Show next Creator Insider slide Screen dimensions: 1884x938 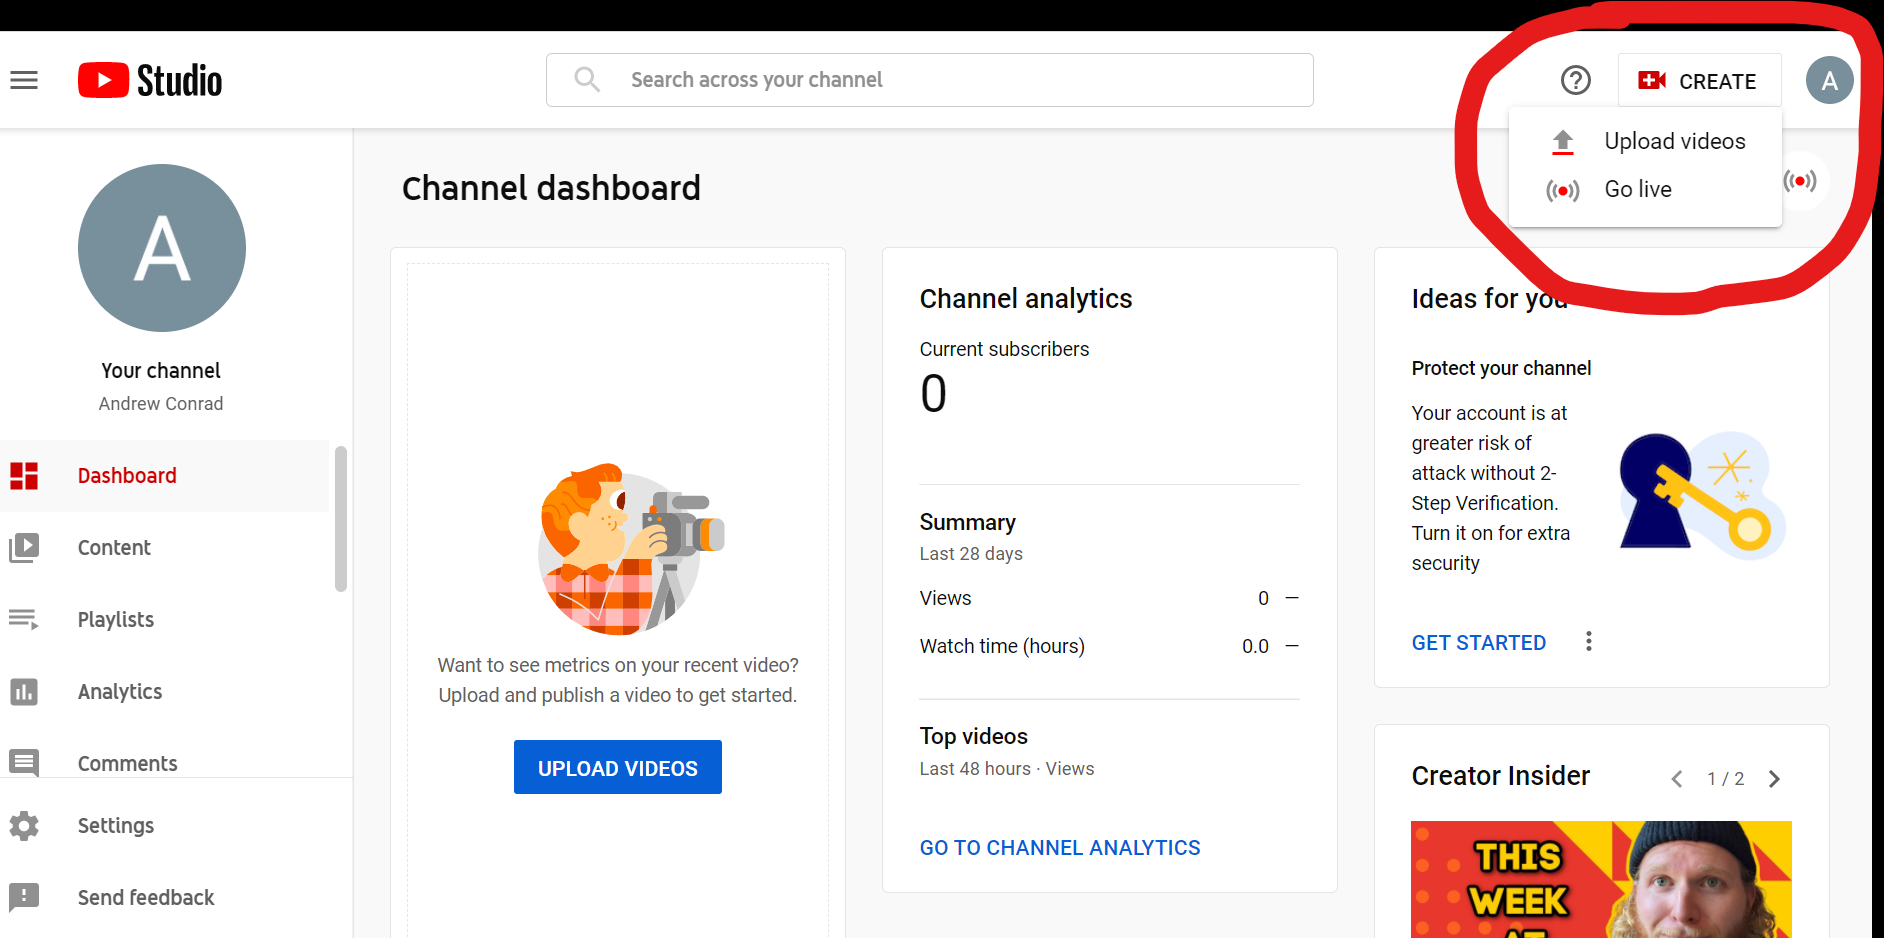pyautogui.click(x=1774, y=779)
